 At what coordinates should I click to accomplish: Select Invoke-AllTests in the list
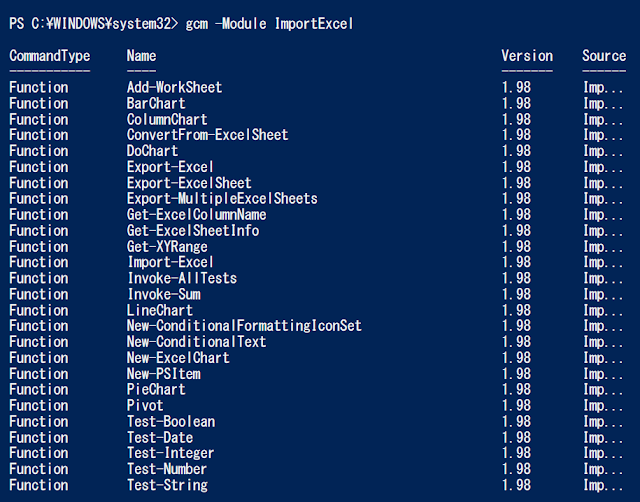click(x=182, y=278)
